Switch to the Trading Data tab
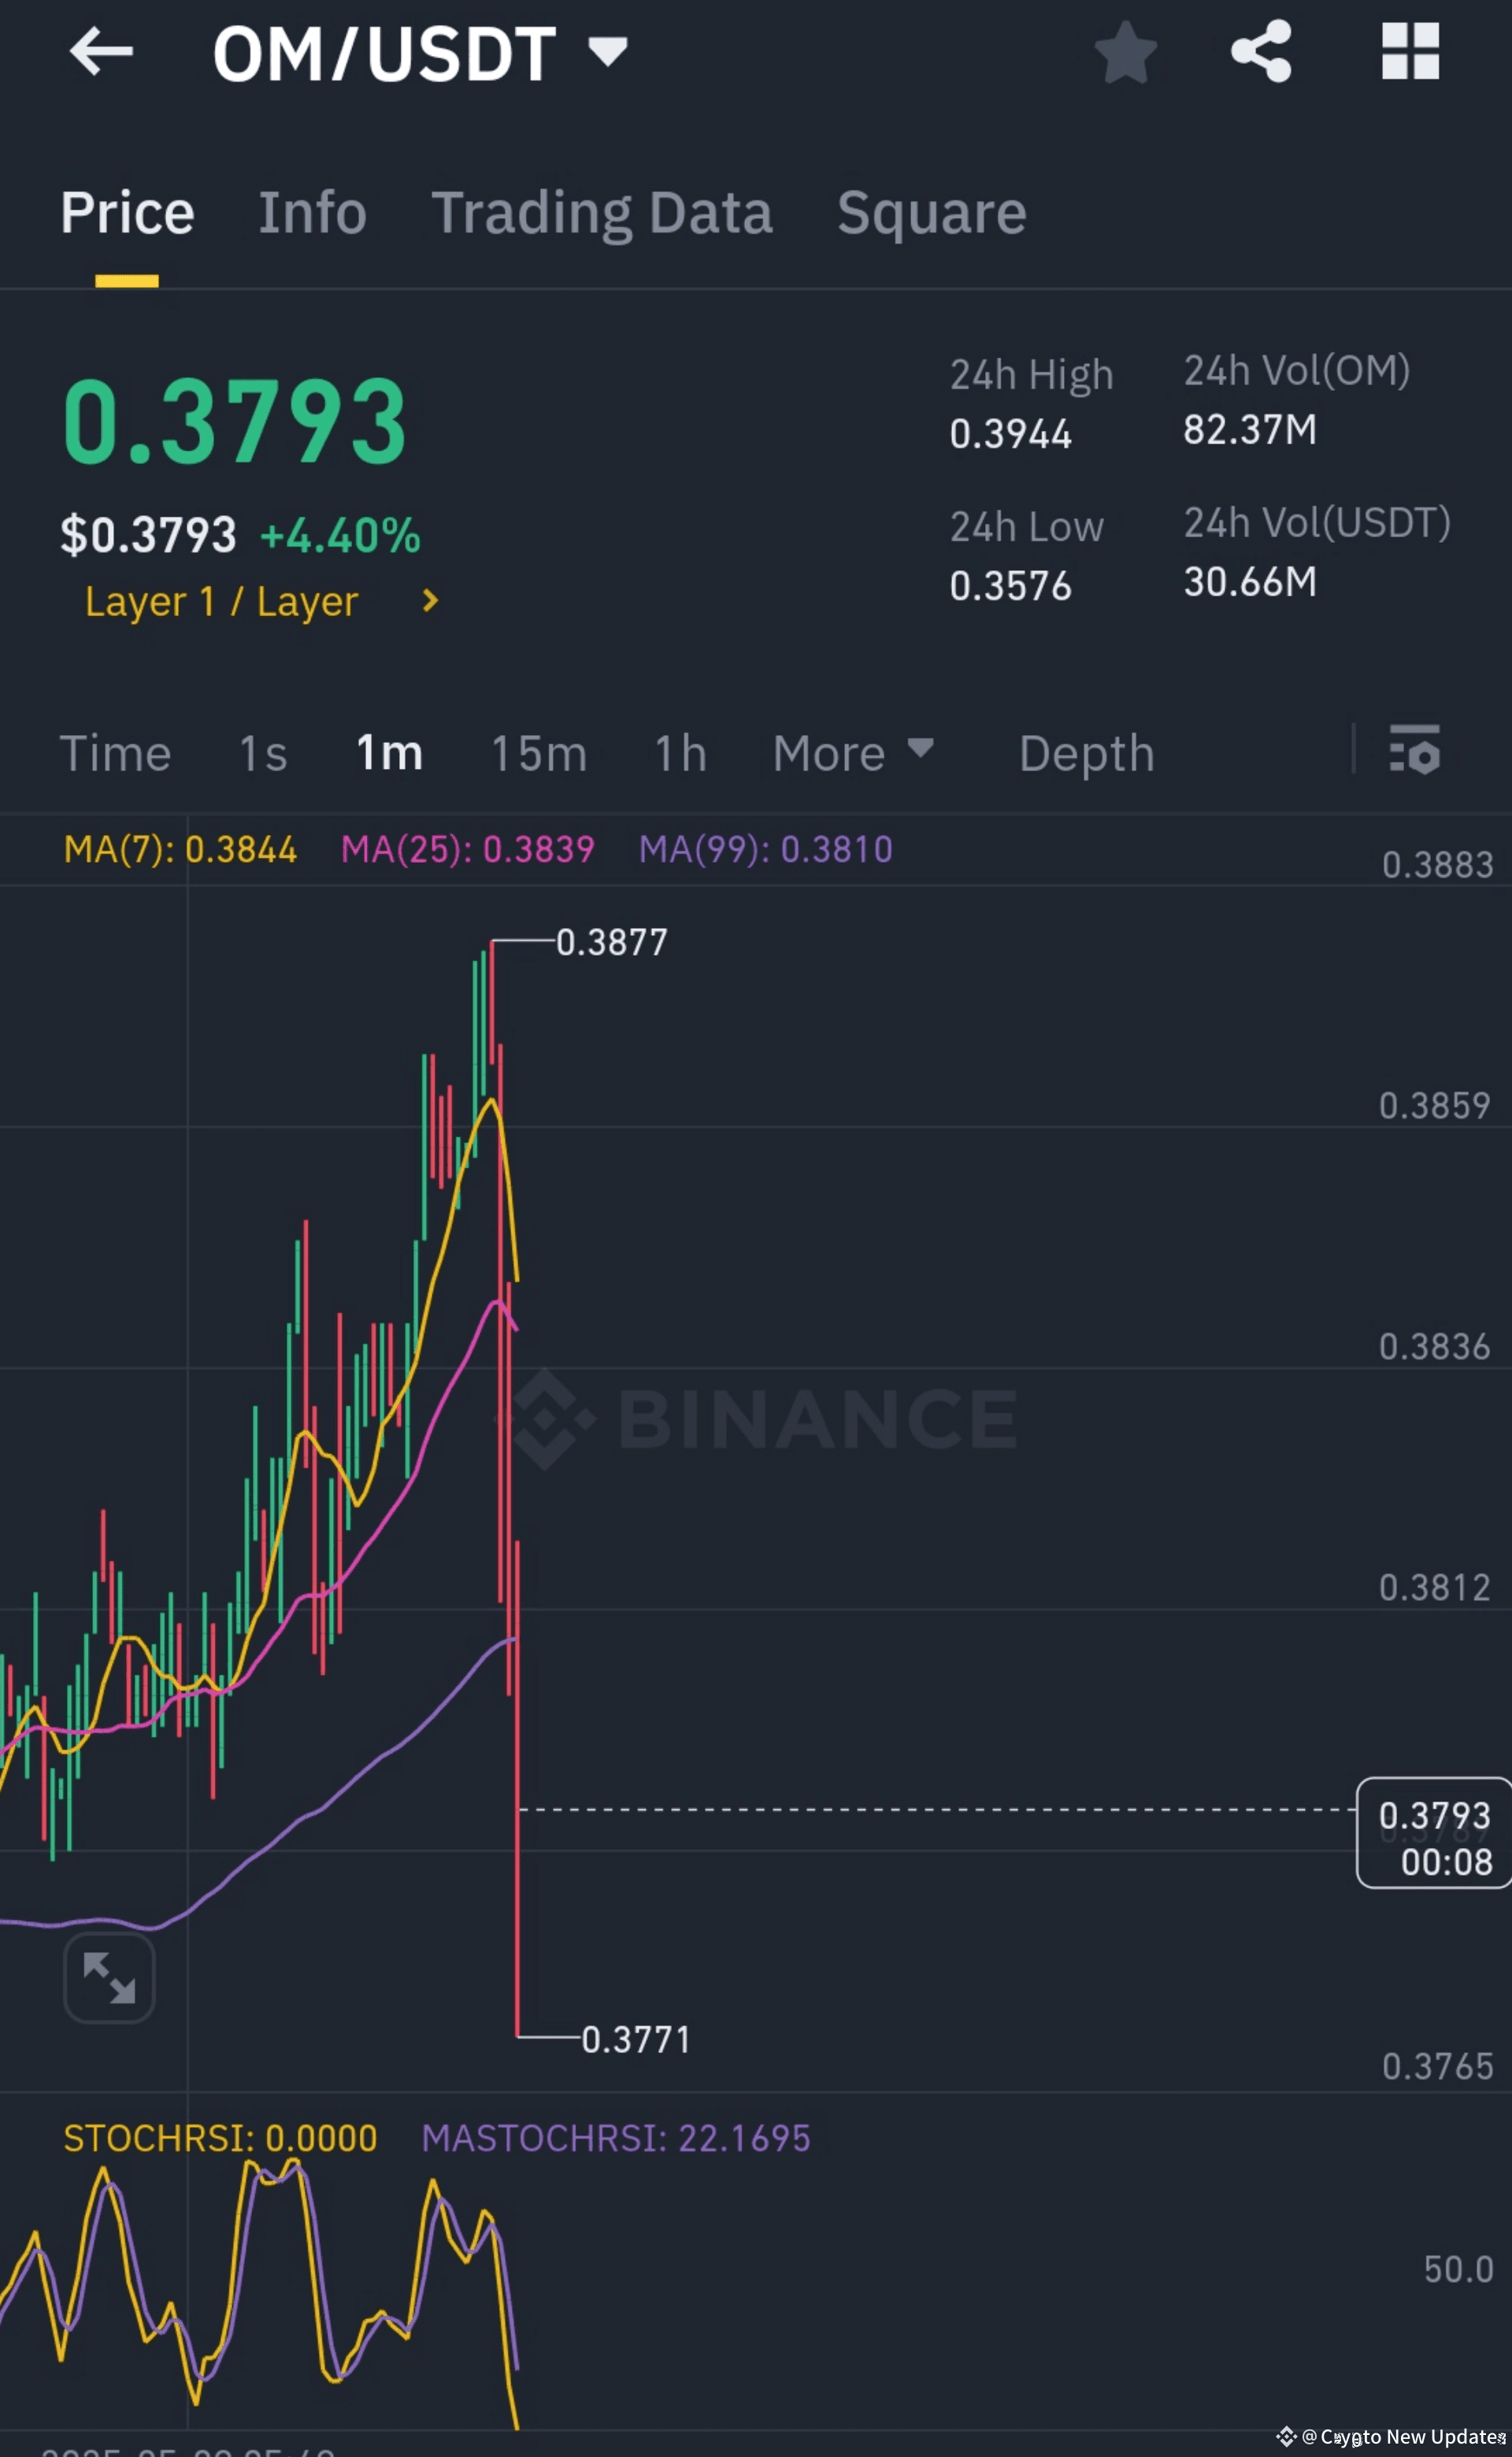 pos(602,212)
